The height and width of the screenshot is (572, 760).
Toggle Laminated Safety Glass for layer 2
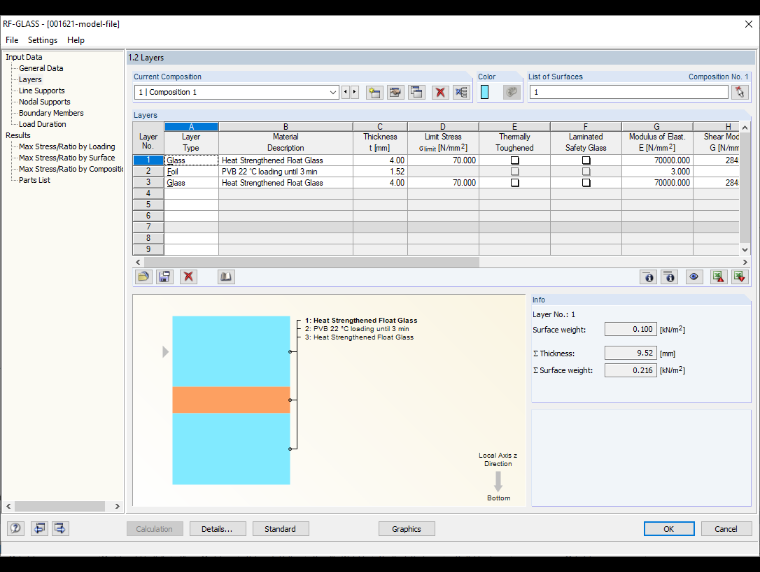click(586, 172)
